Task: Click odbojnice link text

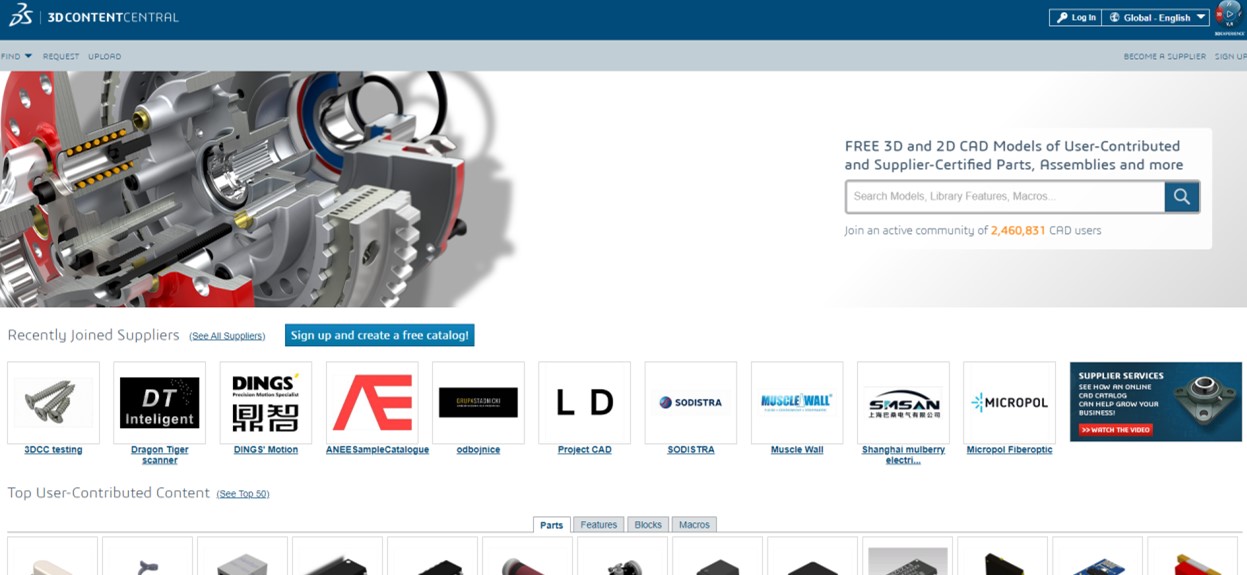Action: tap(478, 450)
